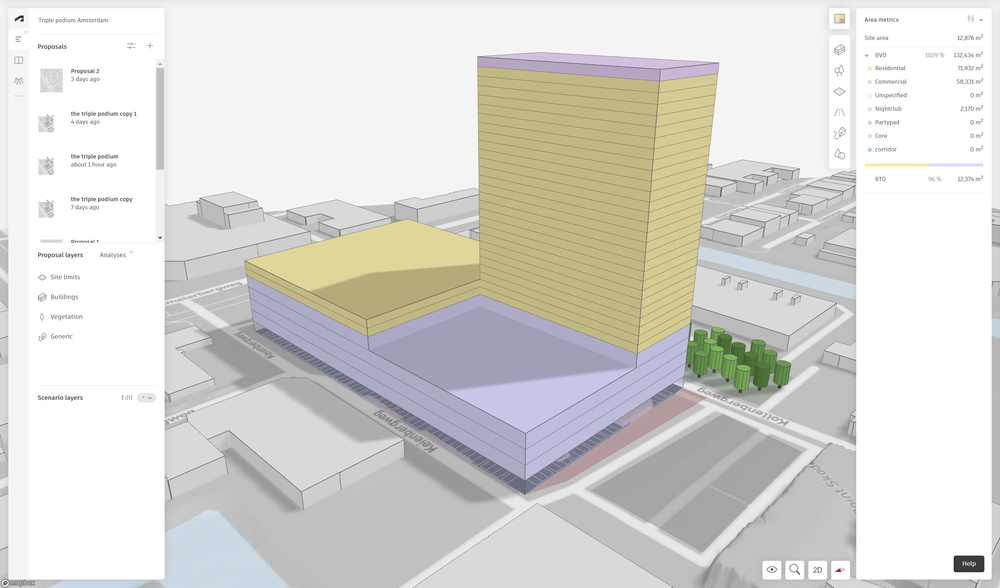Open the area metrics color panel icon
This screenshot has height=588, width=1000.
[x=840, y=19]
